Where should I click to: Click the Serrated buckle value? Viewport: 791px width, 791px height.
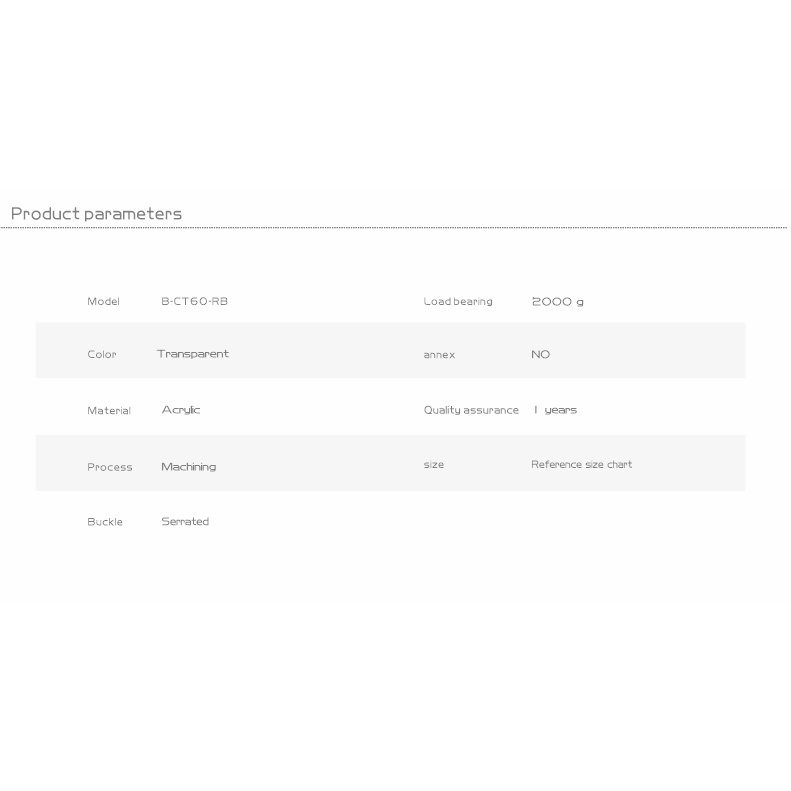click(x=185, y=521)
